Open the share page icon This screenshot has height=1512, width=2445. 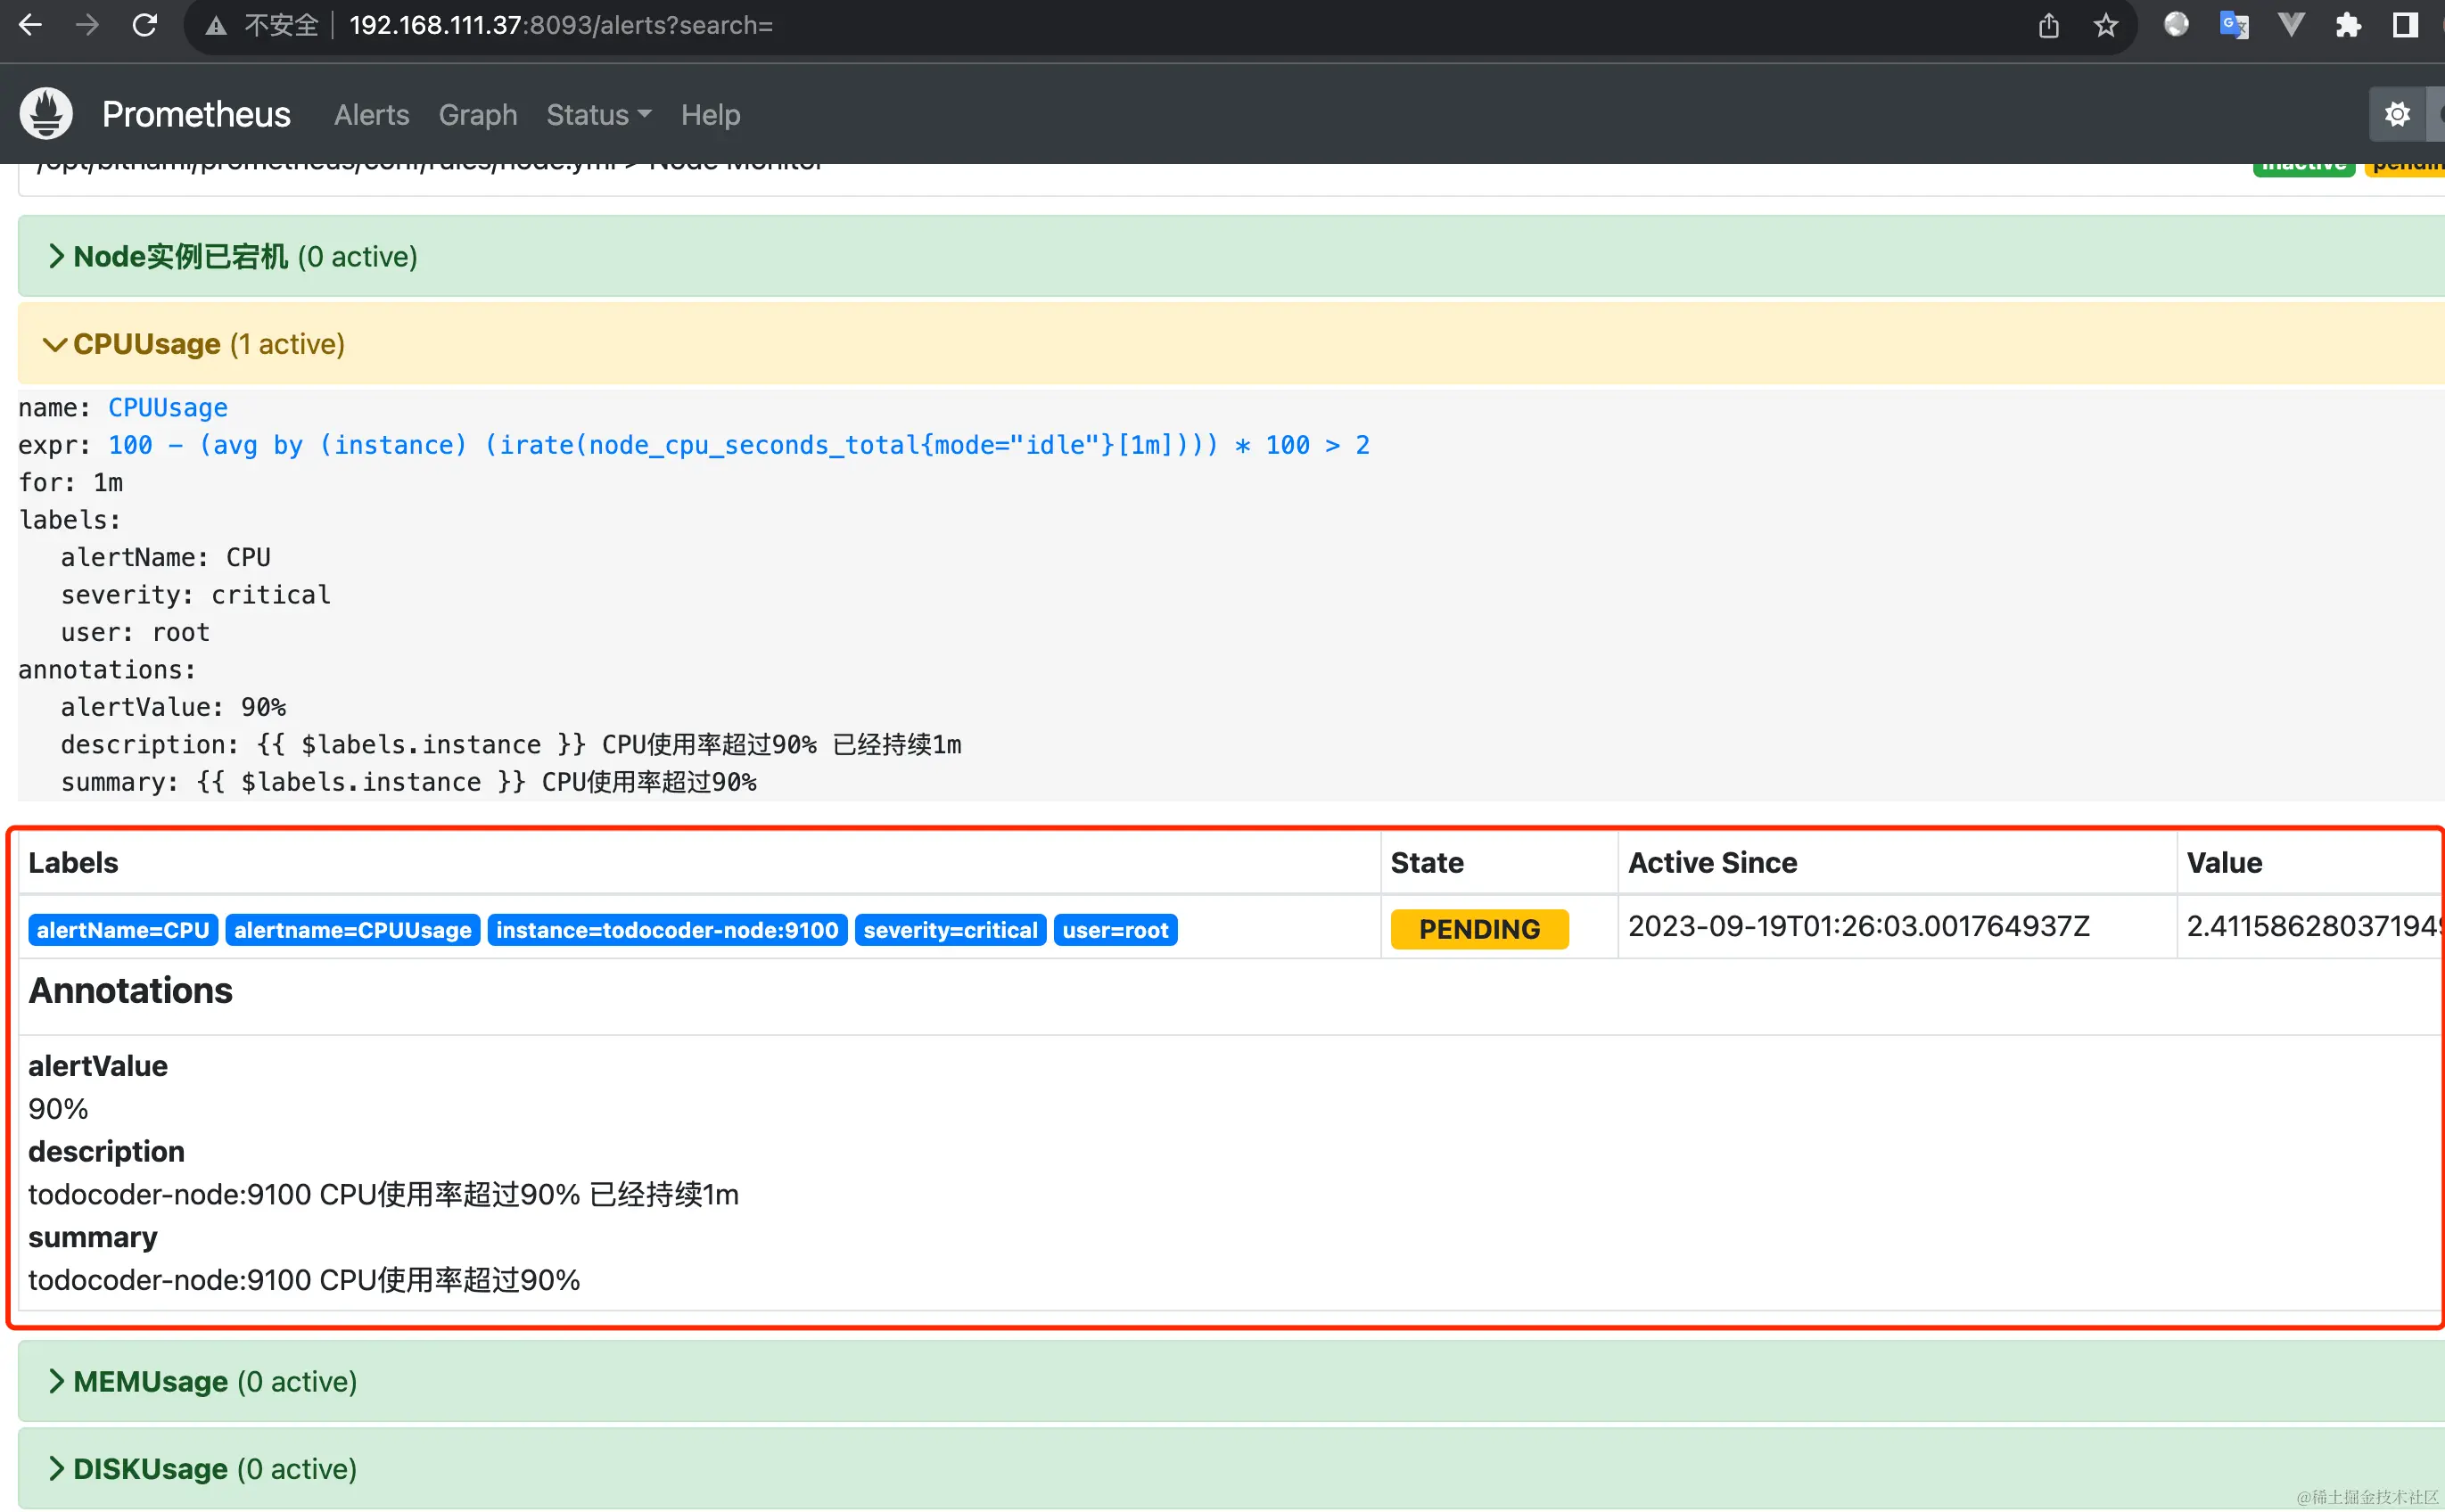[2048, 25]
